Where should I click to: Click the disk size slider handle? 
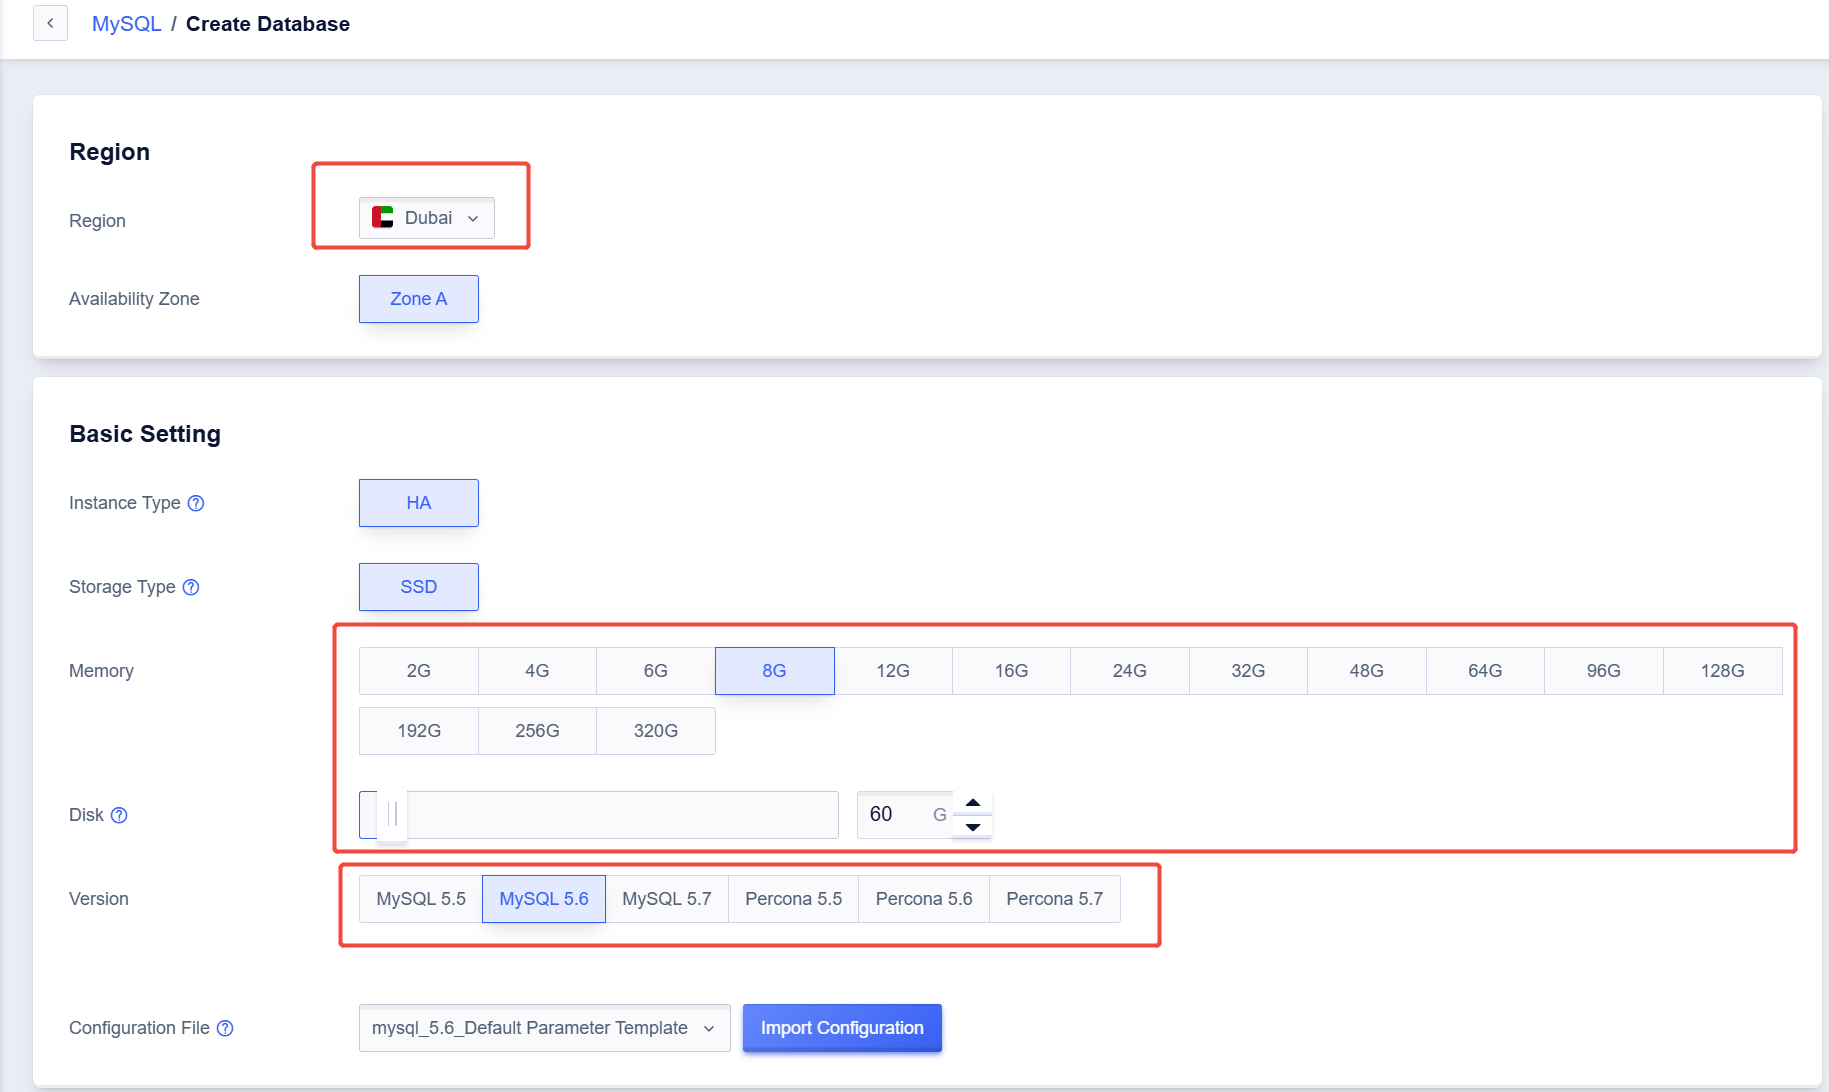(392, 815)
